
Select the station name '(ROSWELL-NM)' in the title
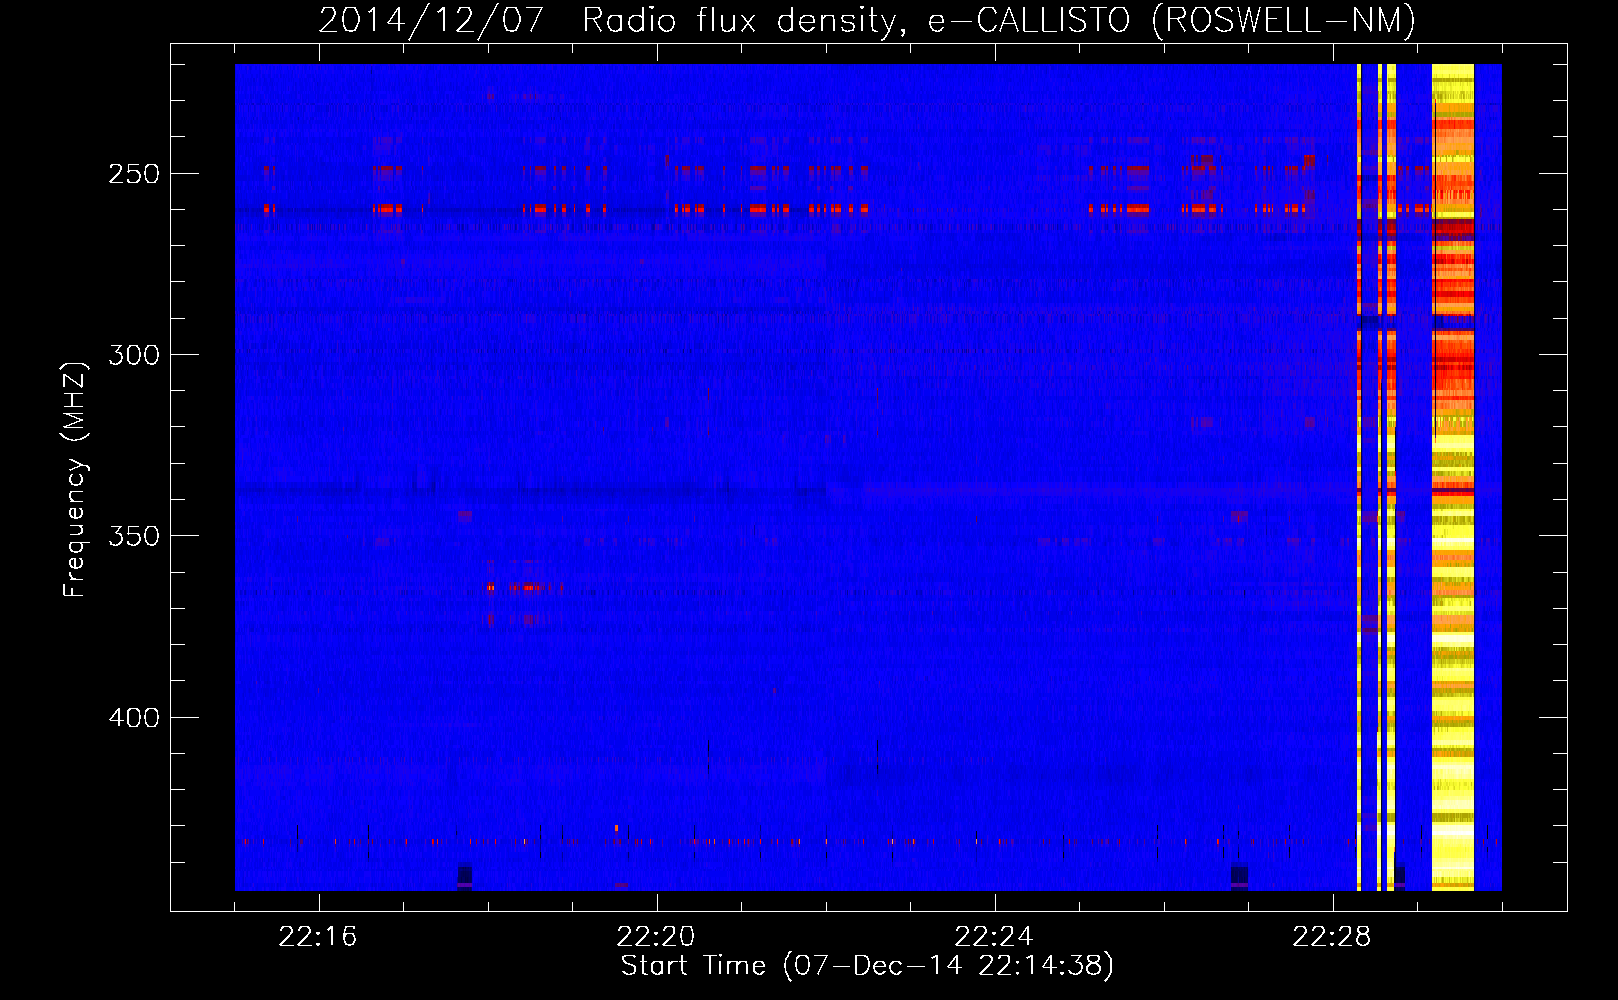click(1284, 21)
